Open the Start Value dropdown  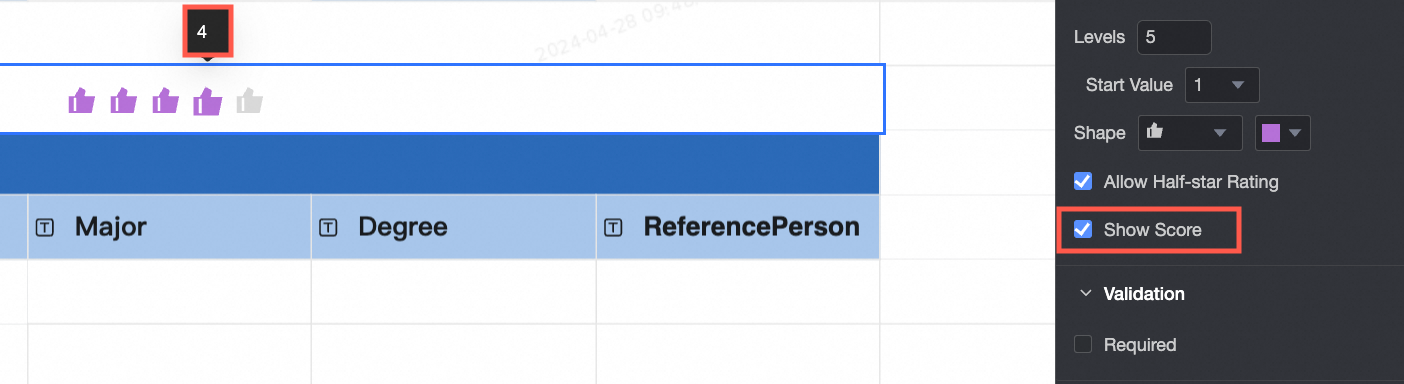click(1221, 85)
